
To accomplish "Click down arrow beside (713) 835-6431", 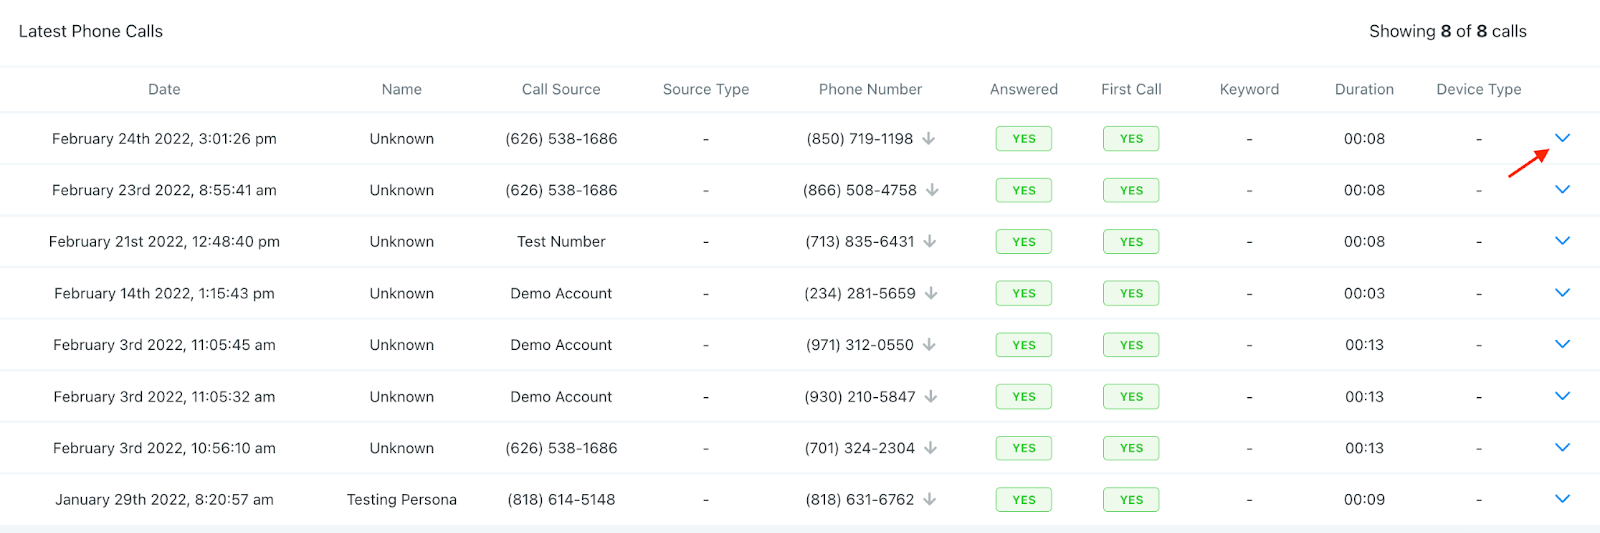I will [x=930, y=242].
